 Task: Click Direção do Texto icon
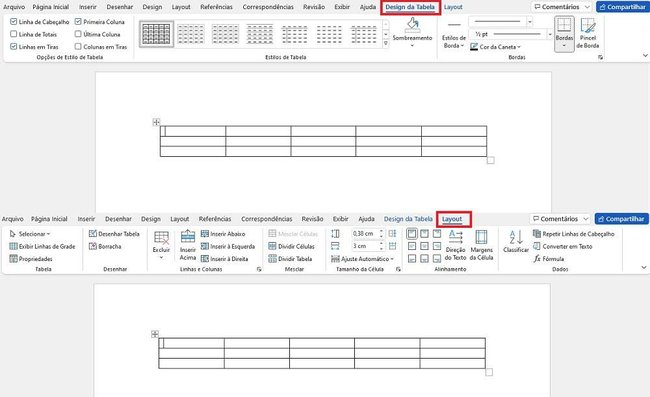(455, 245)
